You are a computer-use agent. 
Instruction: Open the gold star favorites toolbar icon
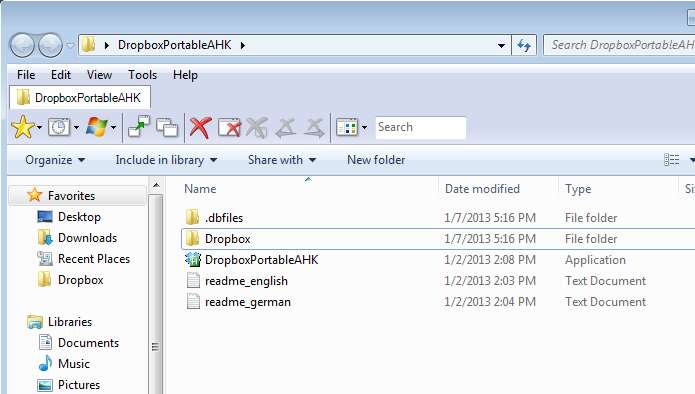point(23,127)
